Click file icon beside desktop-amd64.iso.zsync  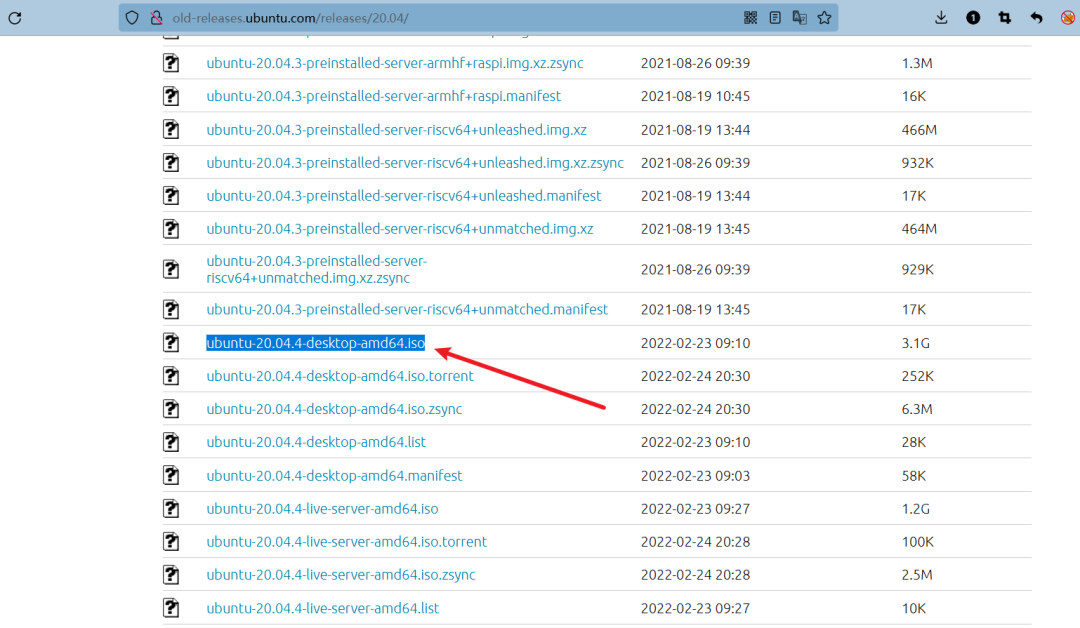pyautogui.click(x=171, y=408)
